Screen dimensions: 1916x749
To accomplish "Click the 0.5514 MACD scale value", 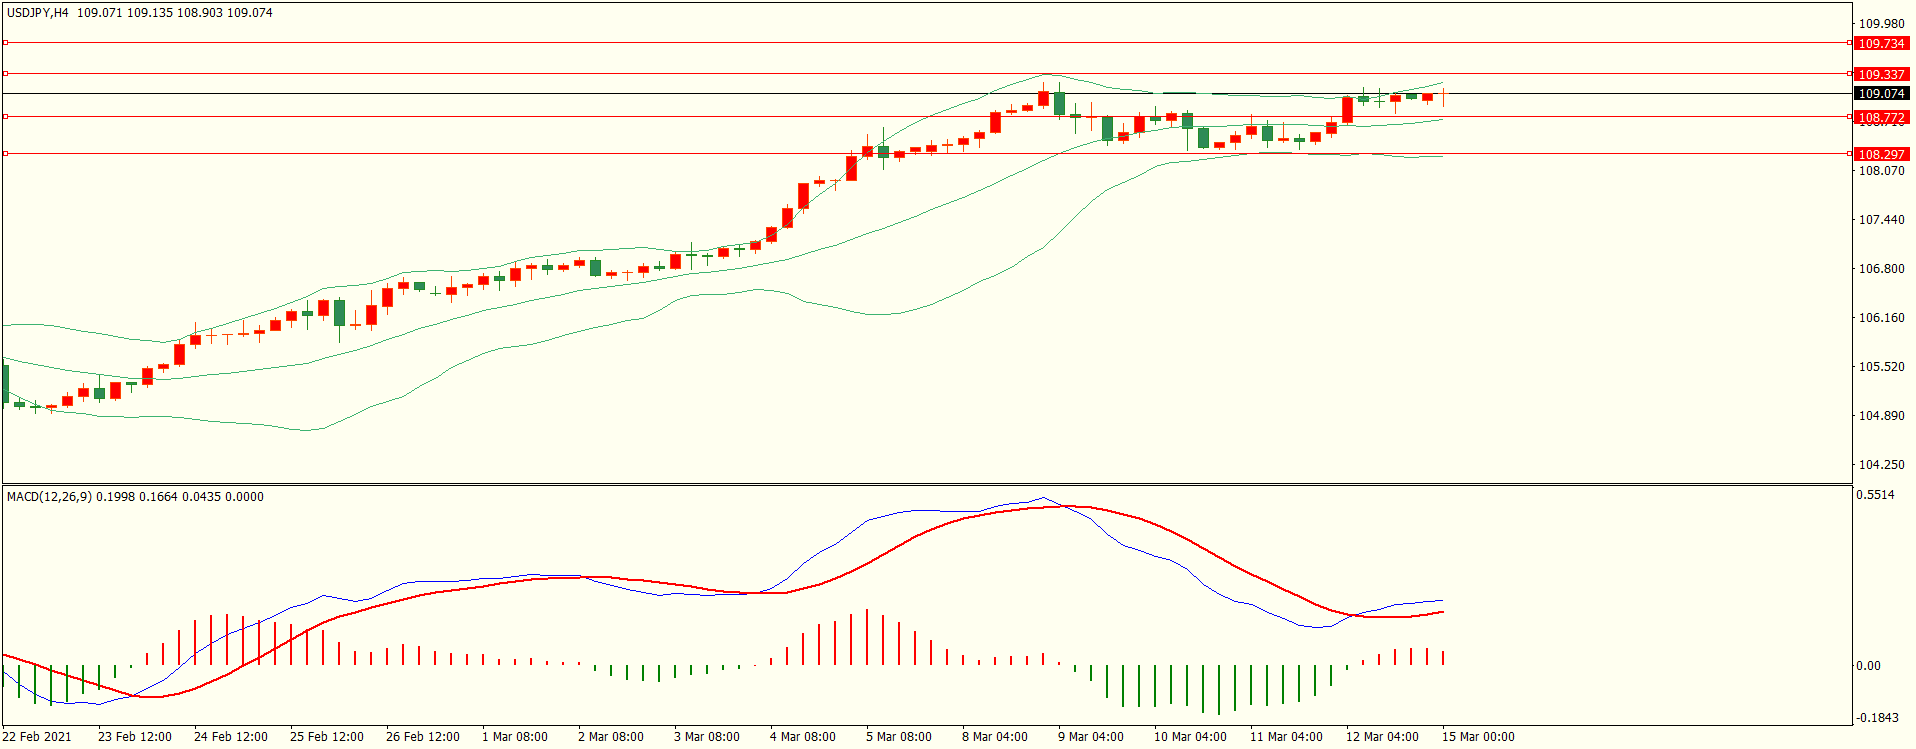I will click(1875, 495).
